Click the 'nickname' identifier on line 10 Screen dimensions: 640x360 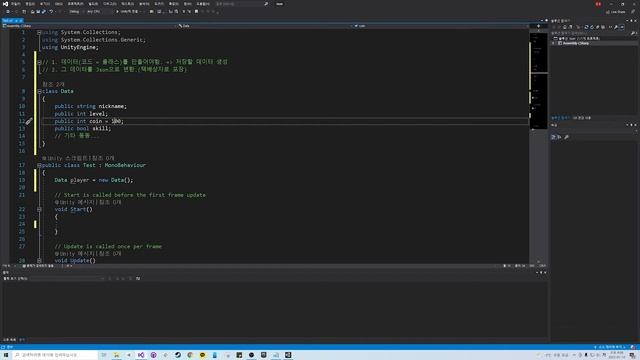[x=111, y=106]
